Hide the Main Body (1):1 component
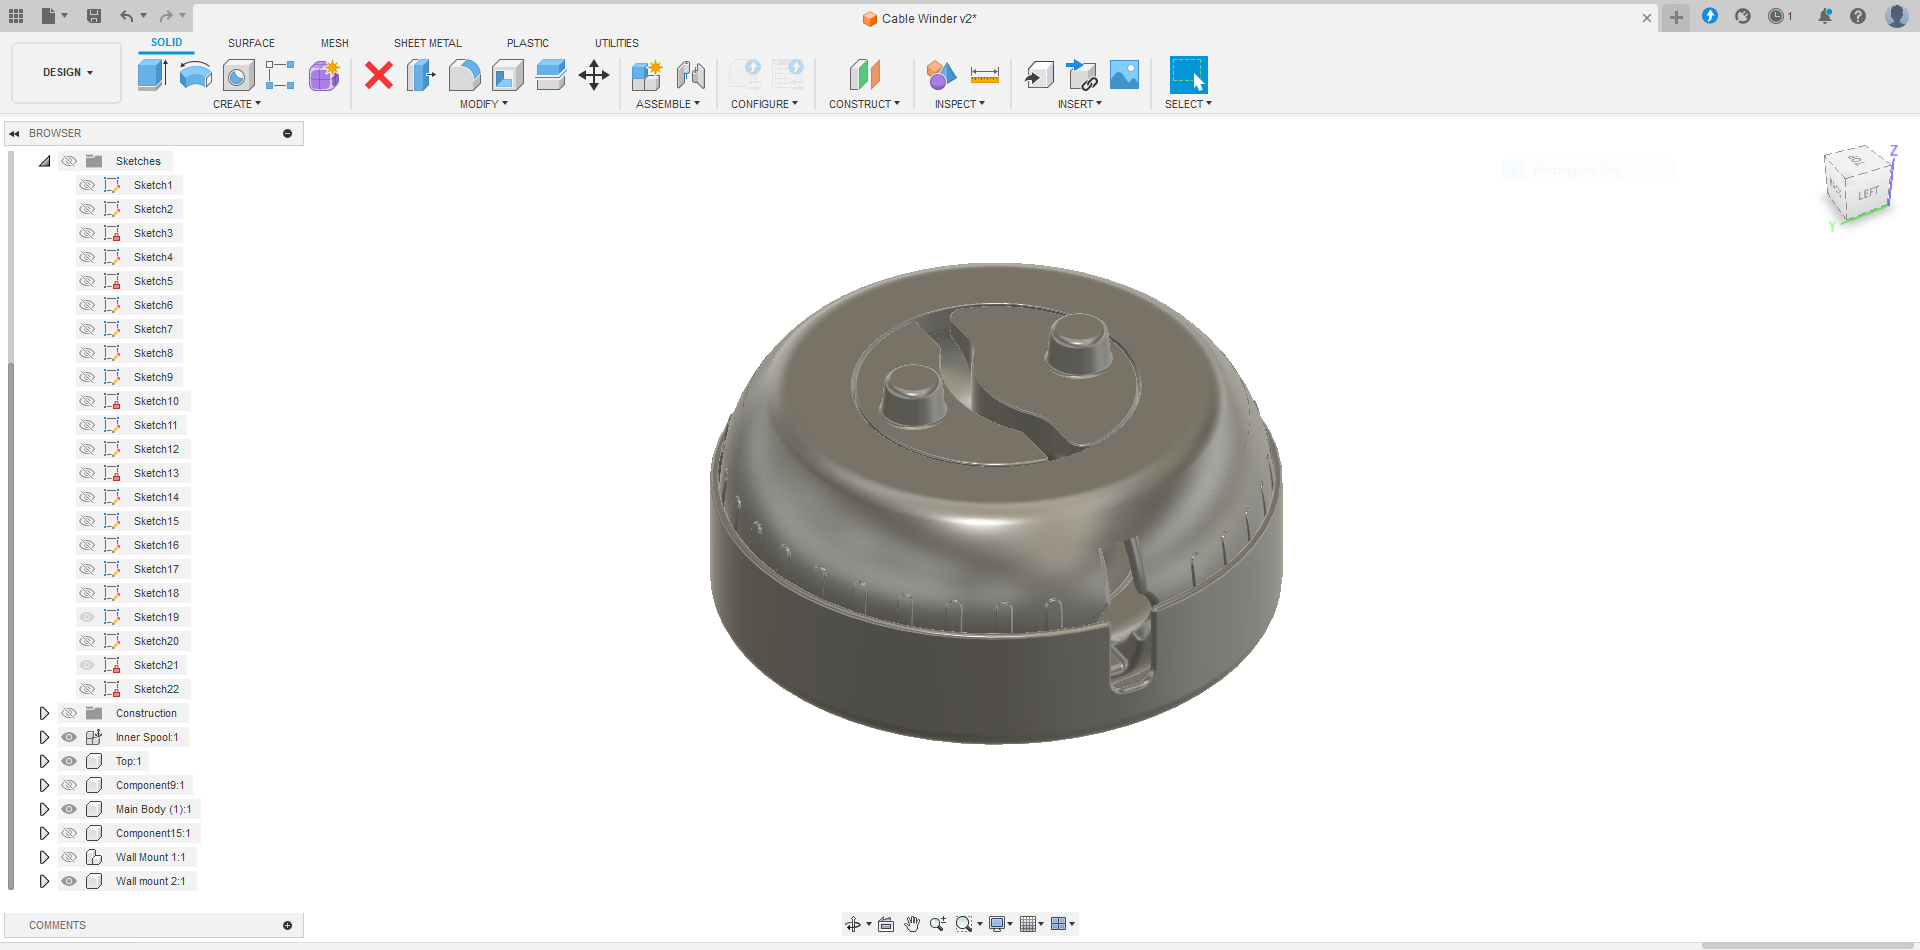Screen dimensions: 1920x950 [x=69, y=809]
